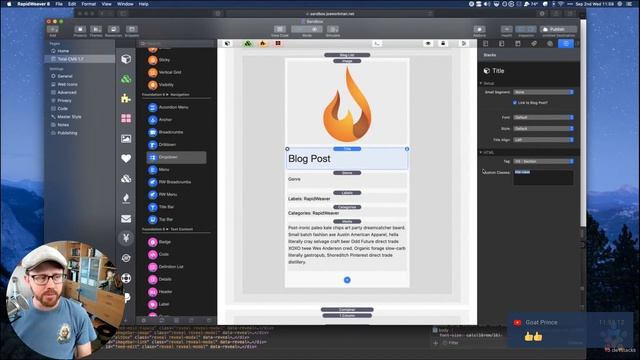Open the View menu

click(106, 4)
